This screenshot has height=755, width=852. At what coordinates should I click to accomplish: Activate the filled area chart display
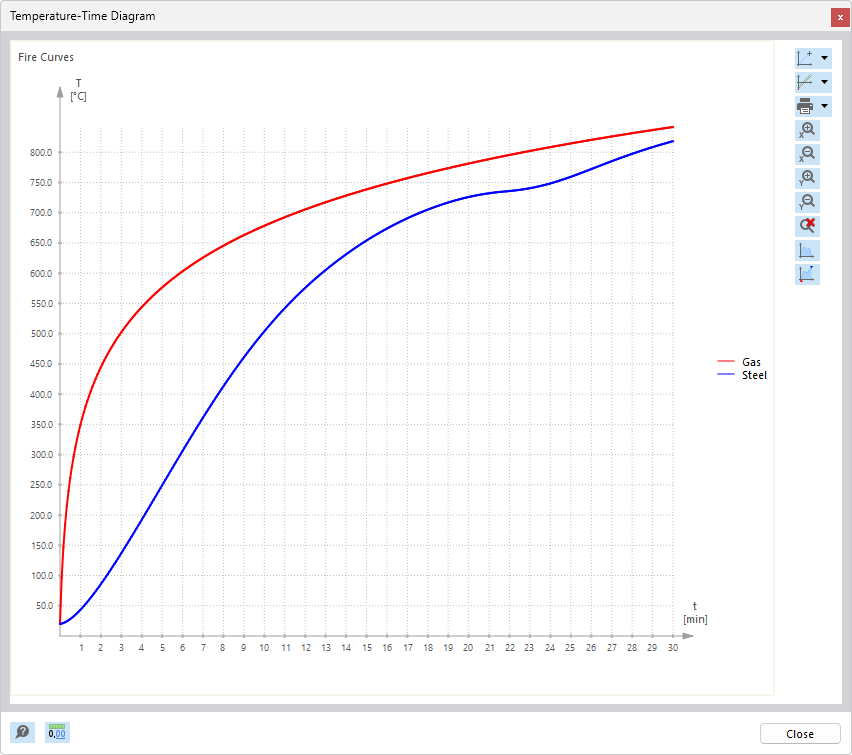806,249
